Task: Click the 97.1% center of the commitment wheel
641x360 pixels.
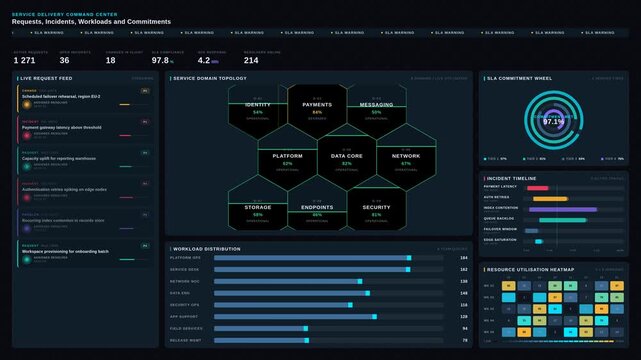Action: point(554,121)
